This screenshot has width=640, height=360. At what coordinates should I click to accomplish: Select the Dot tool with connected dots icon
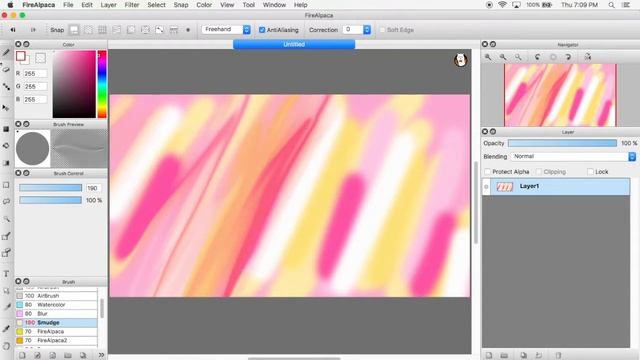[x=6, y=87]
